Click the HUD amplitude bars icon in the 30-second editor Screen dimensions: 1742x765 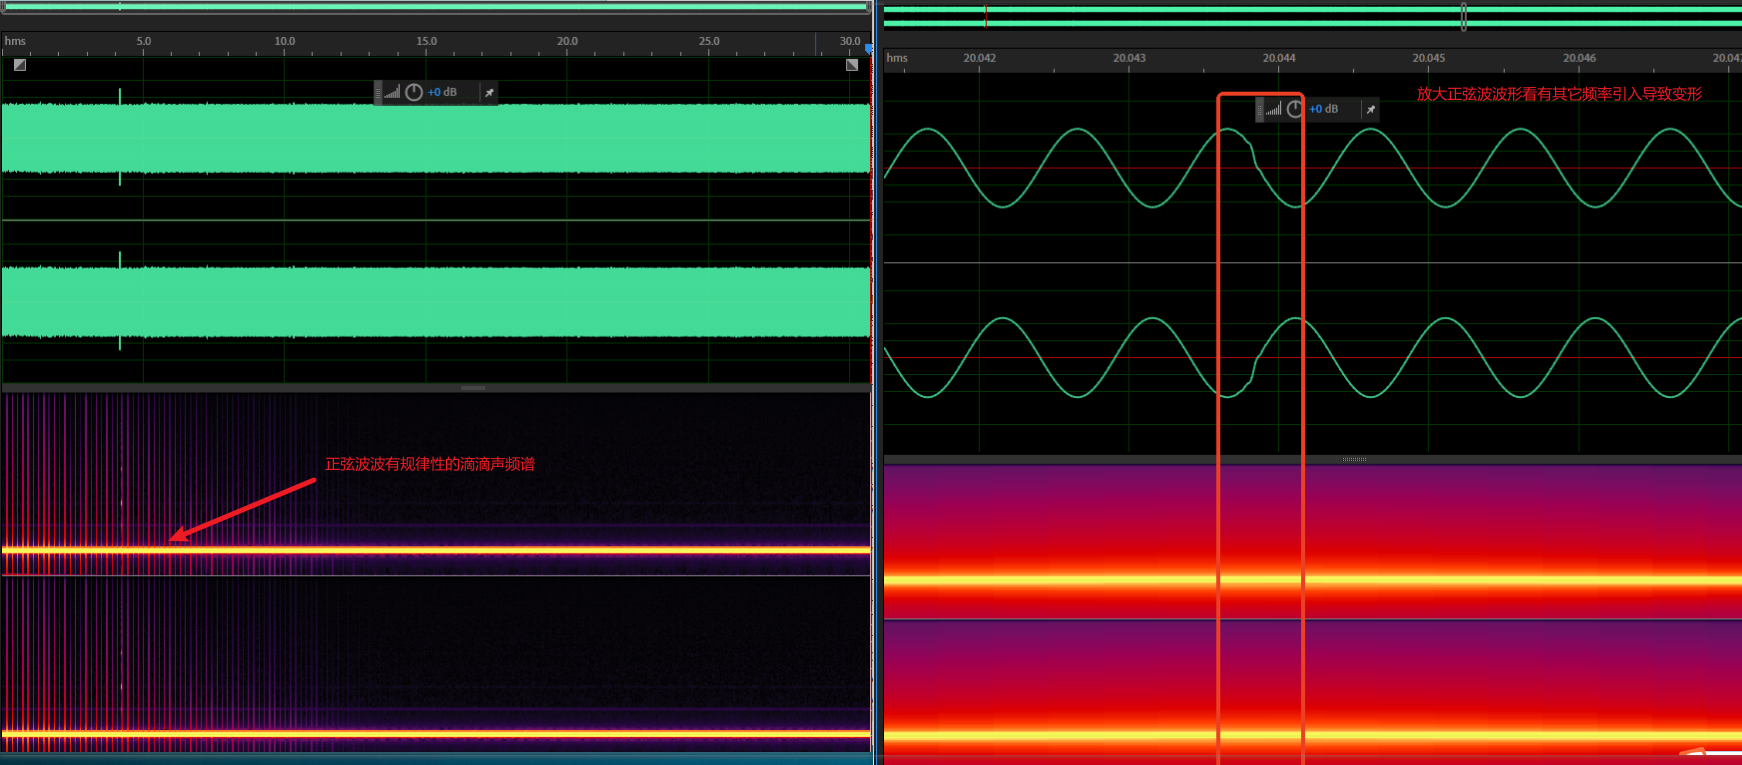pos(393,92)
